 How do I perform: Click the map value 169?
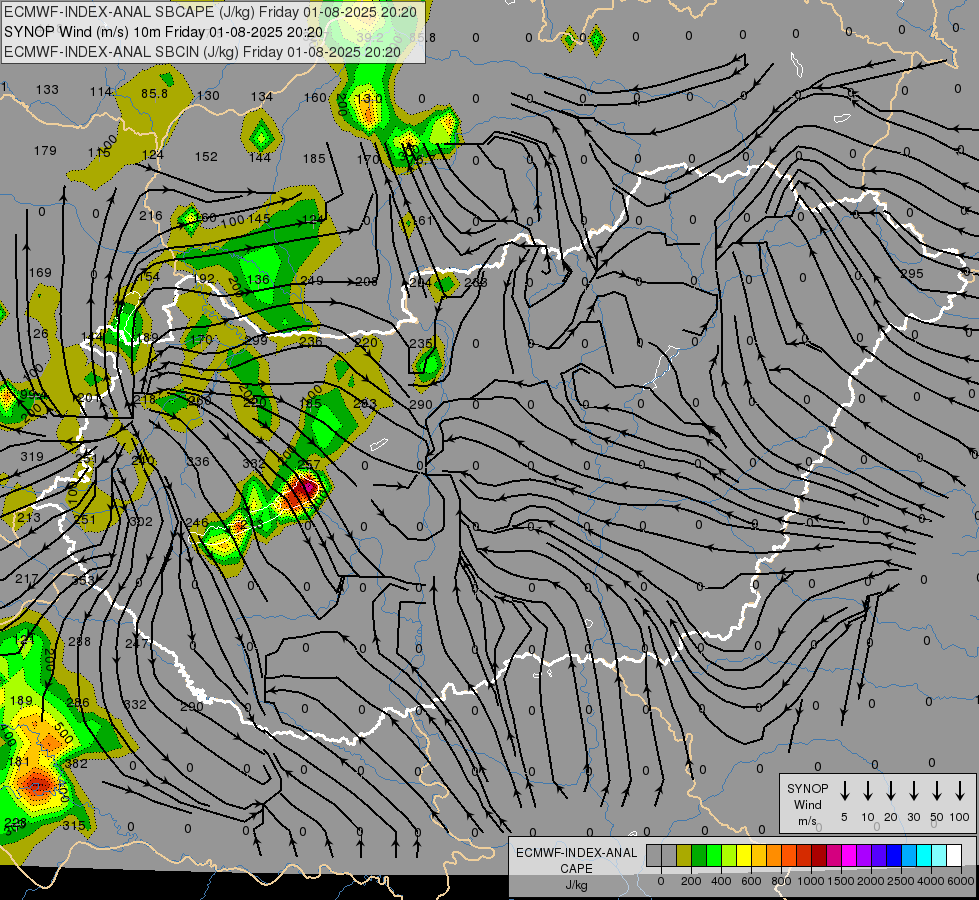tap(40, 272)
